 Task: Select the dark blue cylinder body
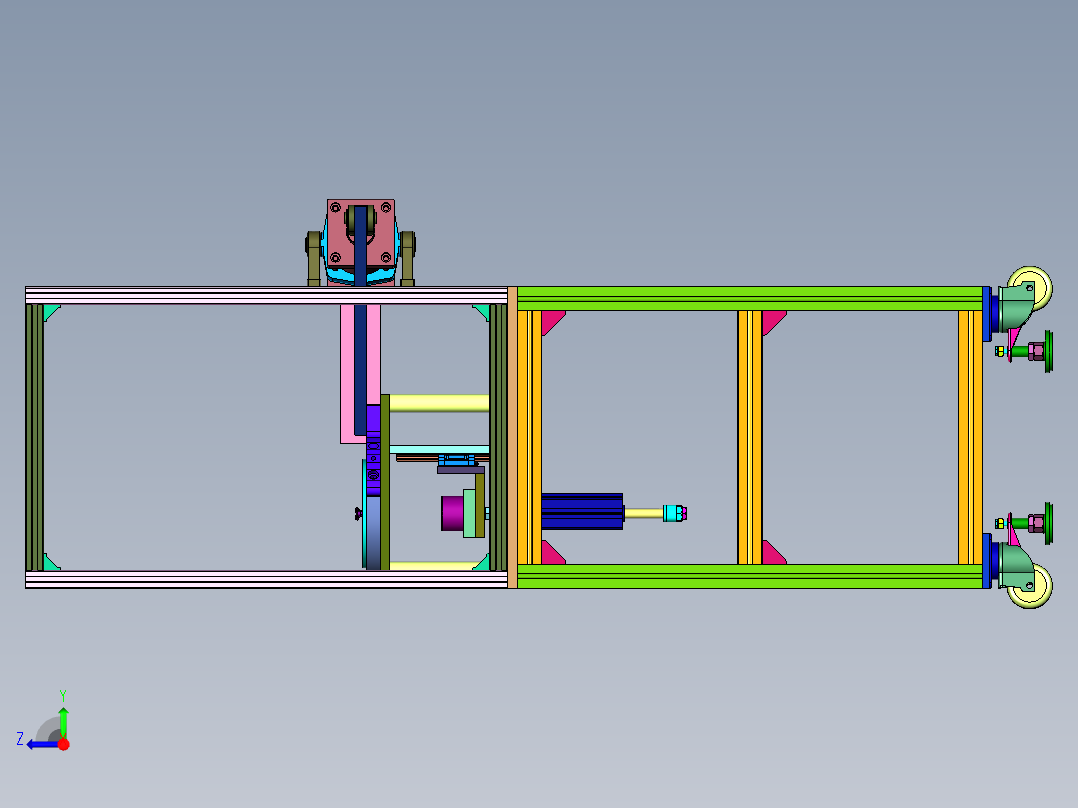(x=582, y=512)
